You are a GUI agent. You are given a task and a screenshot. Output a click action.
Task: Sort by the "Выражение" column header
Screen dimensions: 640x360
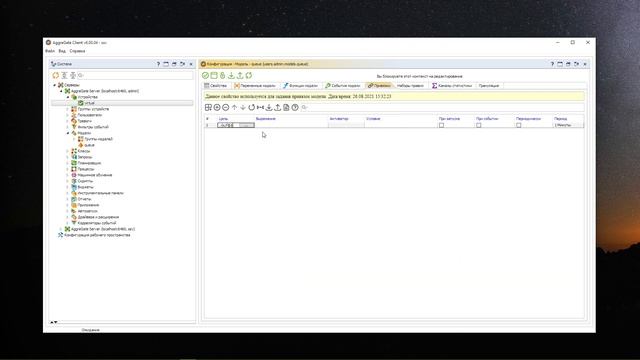click(x=266, y=119)
